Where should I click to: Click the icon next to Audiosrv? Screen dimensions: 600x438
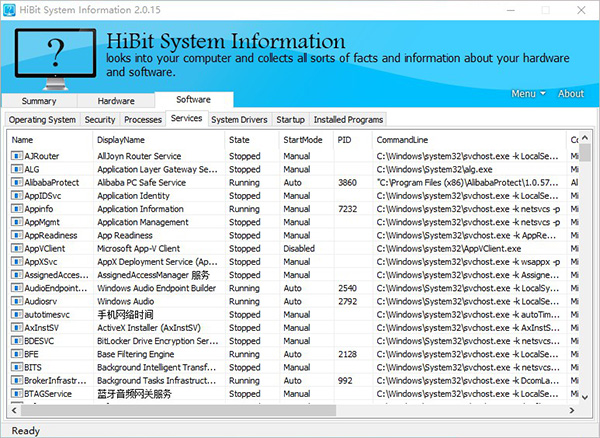[17, 301]
